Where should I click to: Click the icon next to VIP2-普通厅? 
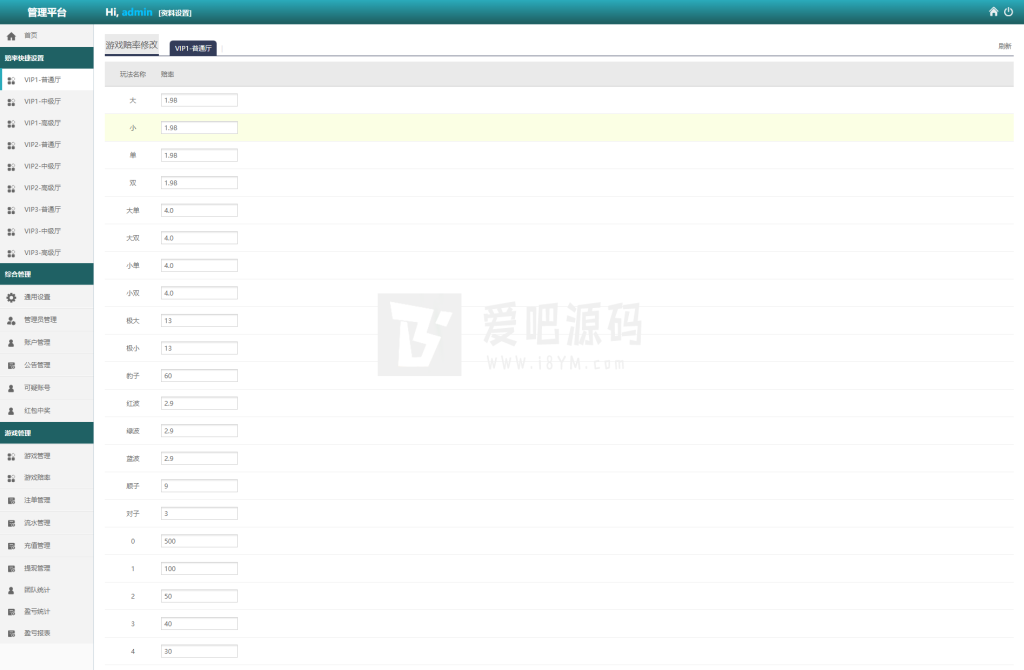click(11, 145)
